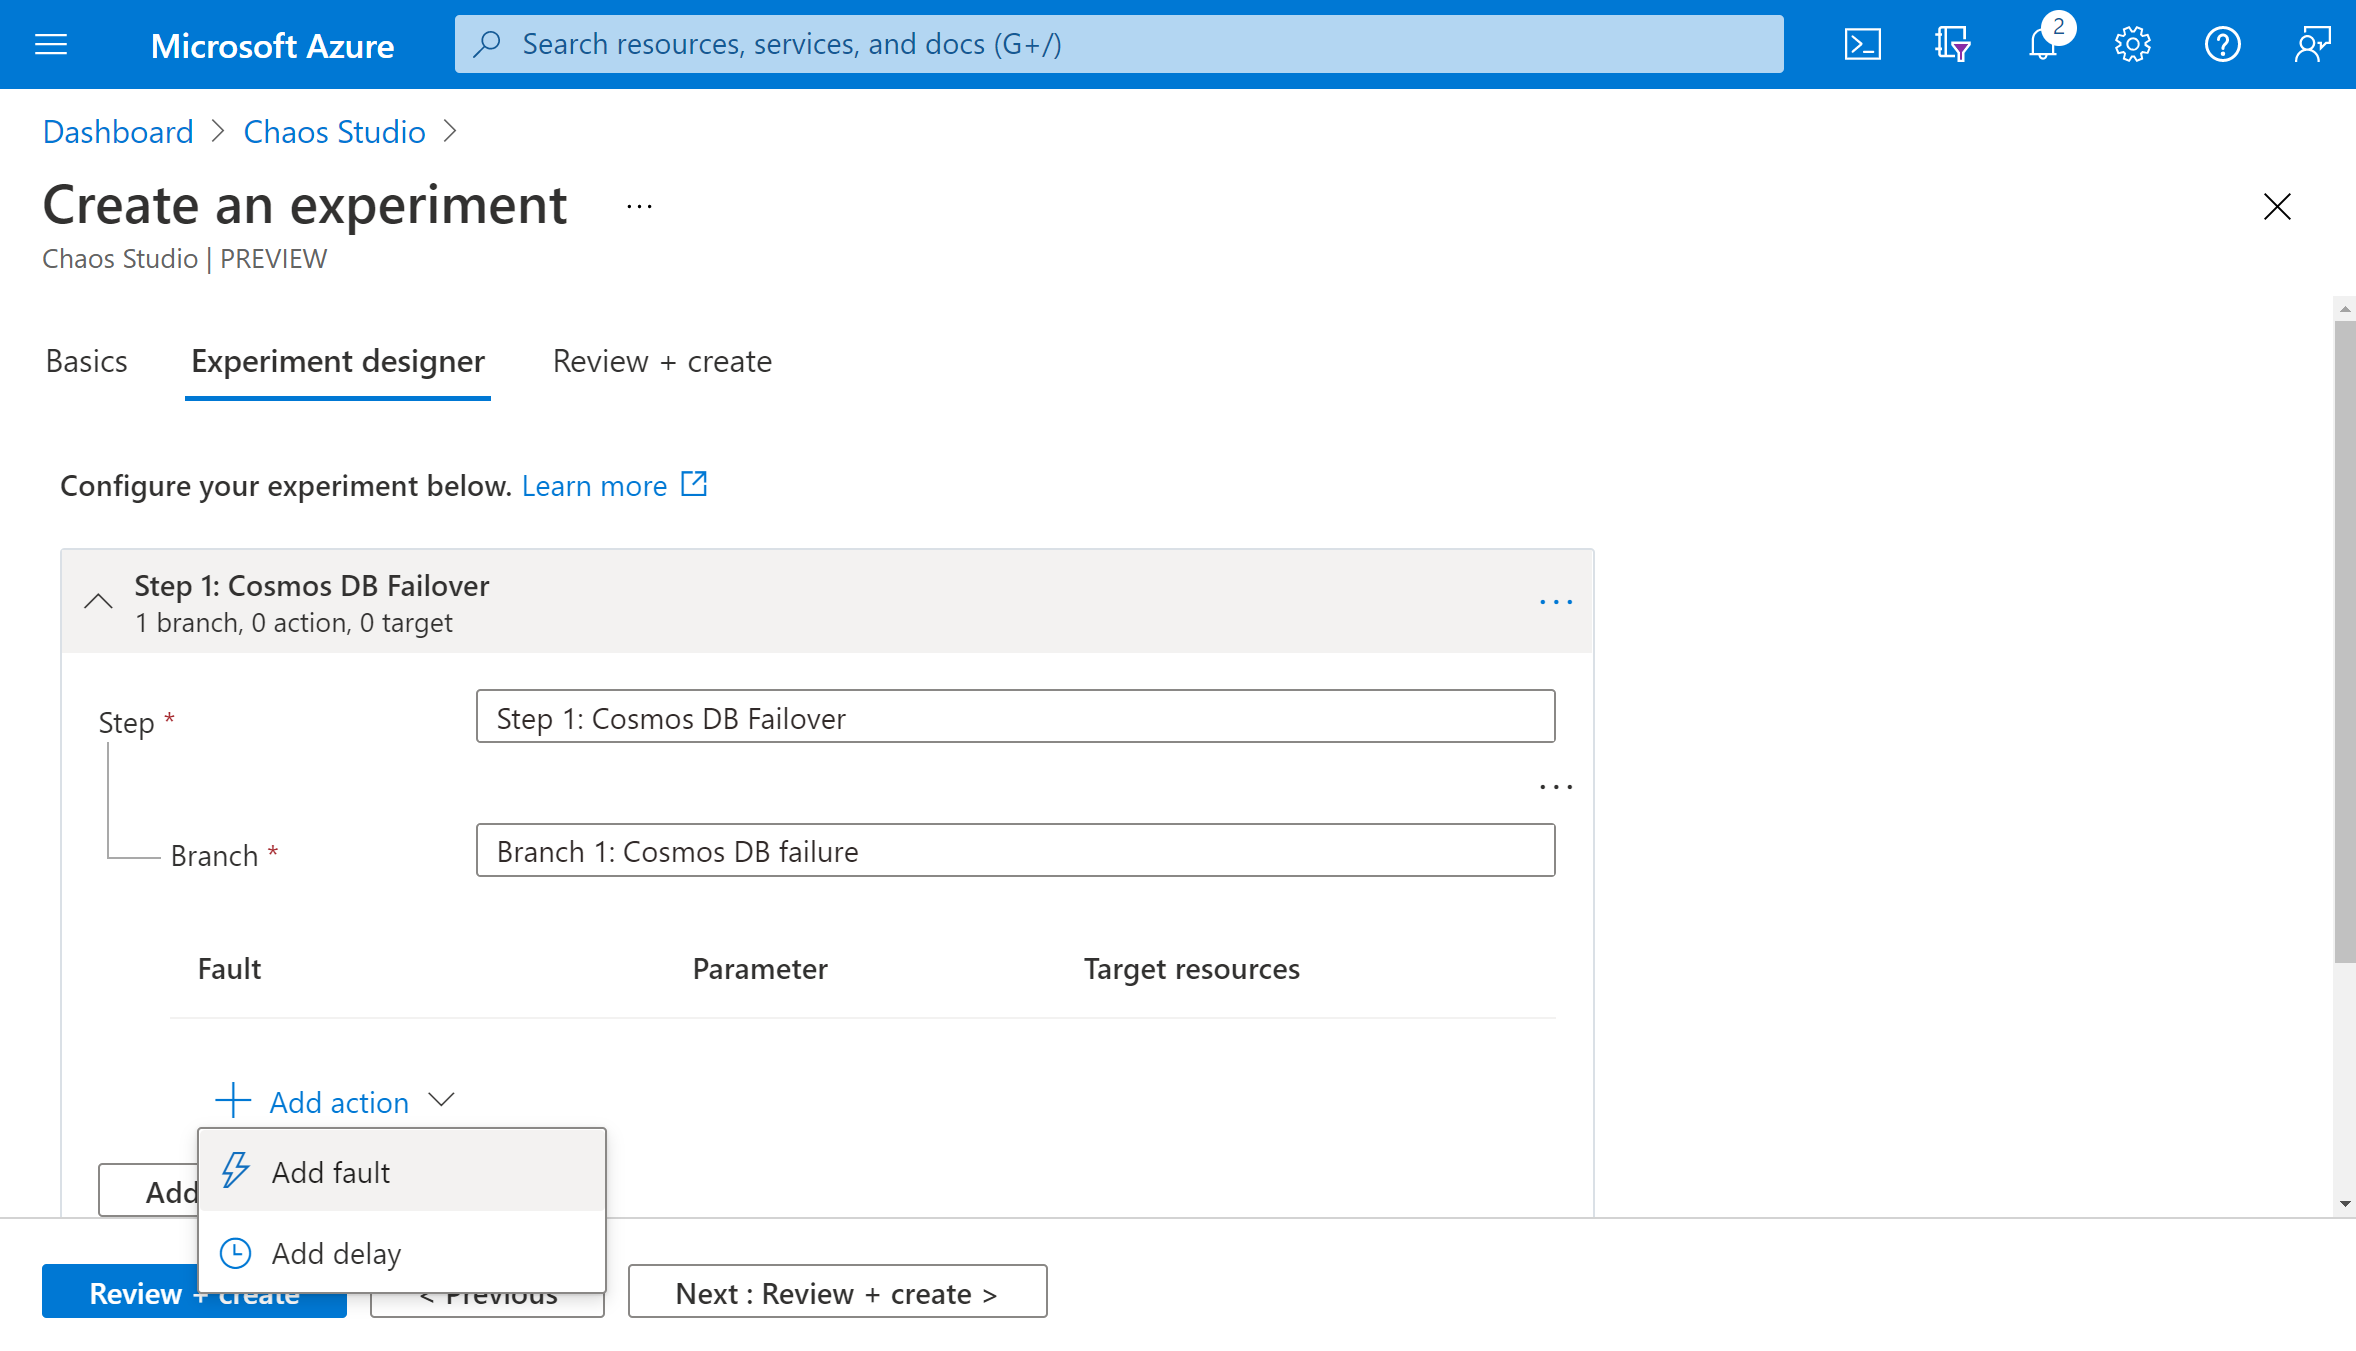The image size is (2356, 1351).
Task: Click the ellipsis menu on Step 1
Action: [1555, 602]
